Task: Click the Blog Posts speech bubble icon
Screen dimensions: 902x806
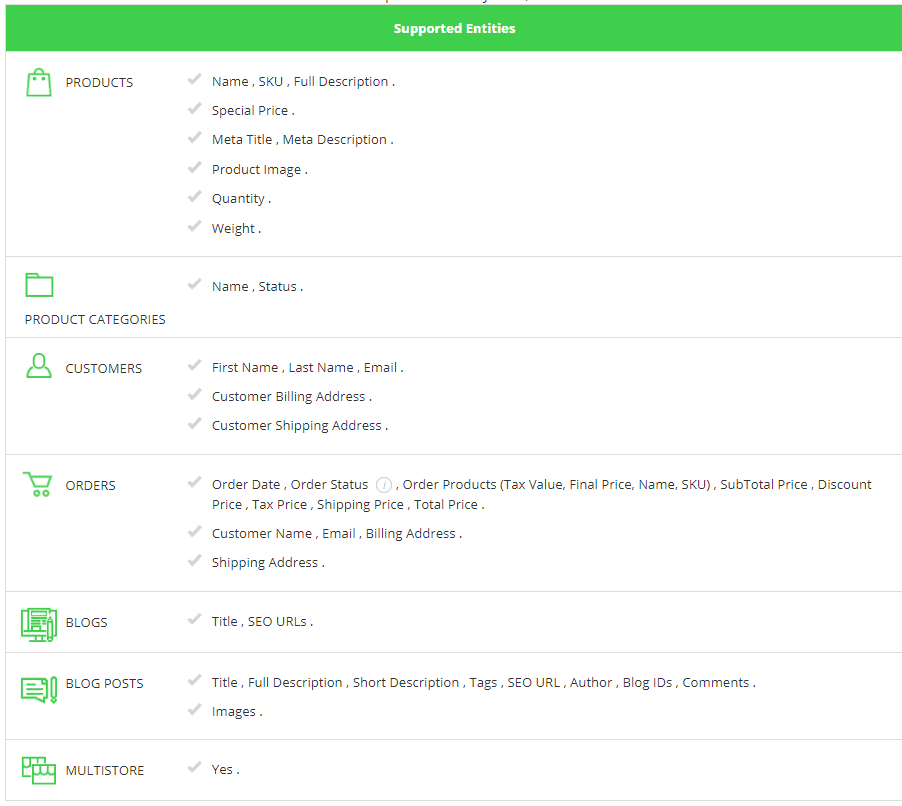Action: 39,688
